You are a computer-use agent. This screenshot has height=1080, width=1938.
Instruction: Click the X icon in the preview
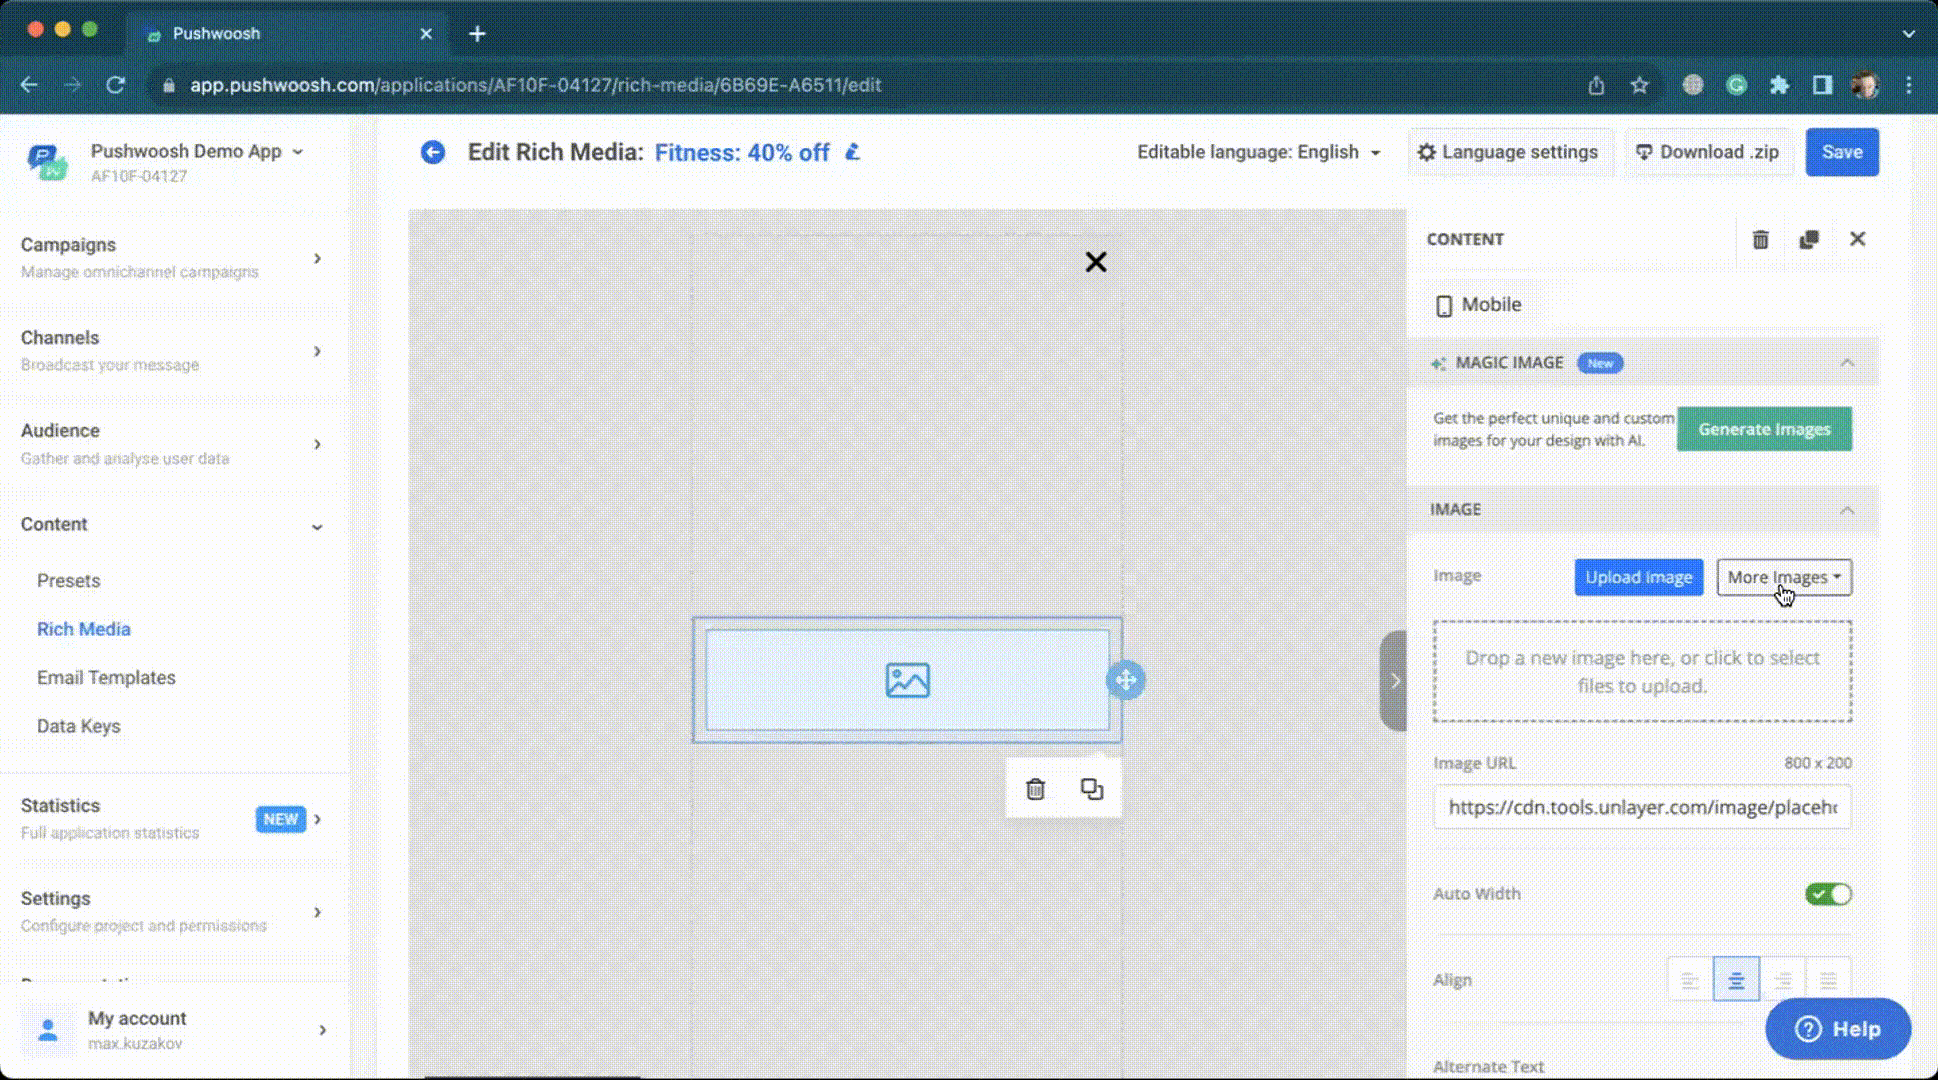point(1096,262)
